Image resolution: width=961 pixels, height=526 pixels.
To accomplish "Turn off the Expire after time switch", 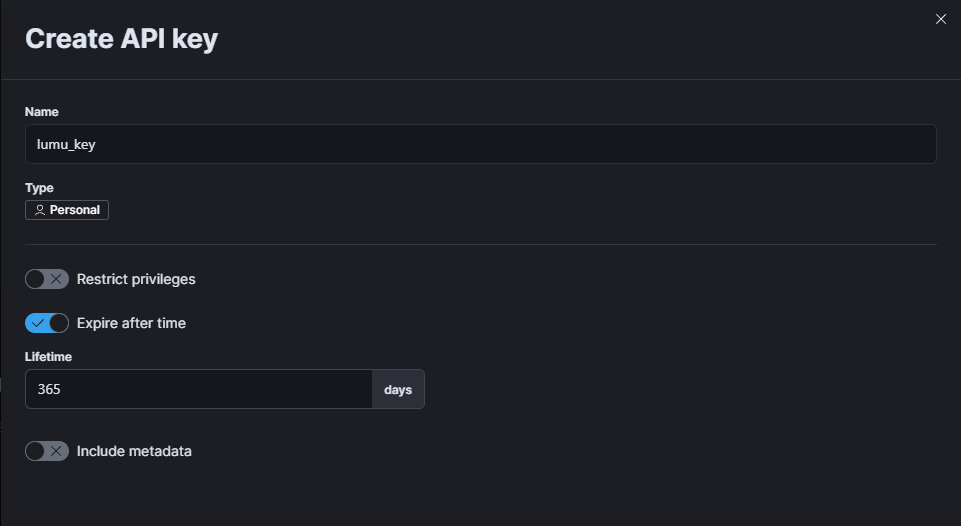I will pos(47,323).
